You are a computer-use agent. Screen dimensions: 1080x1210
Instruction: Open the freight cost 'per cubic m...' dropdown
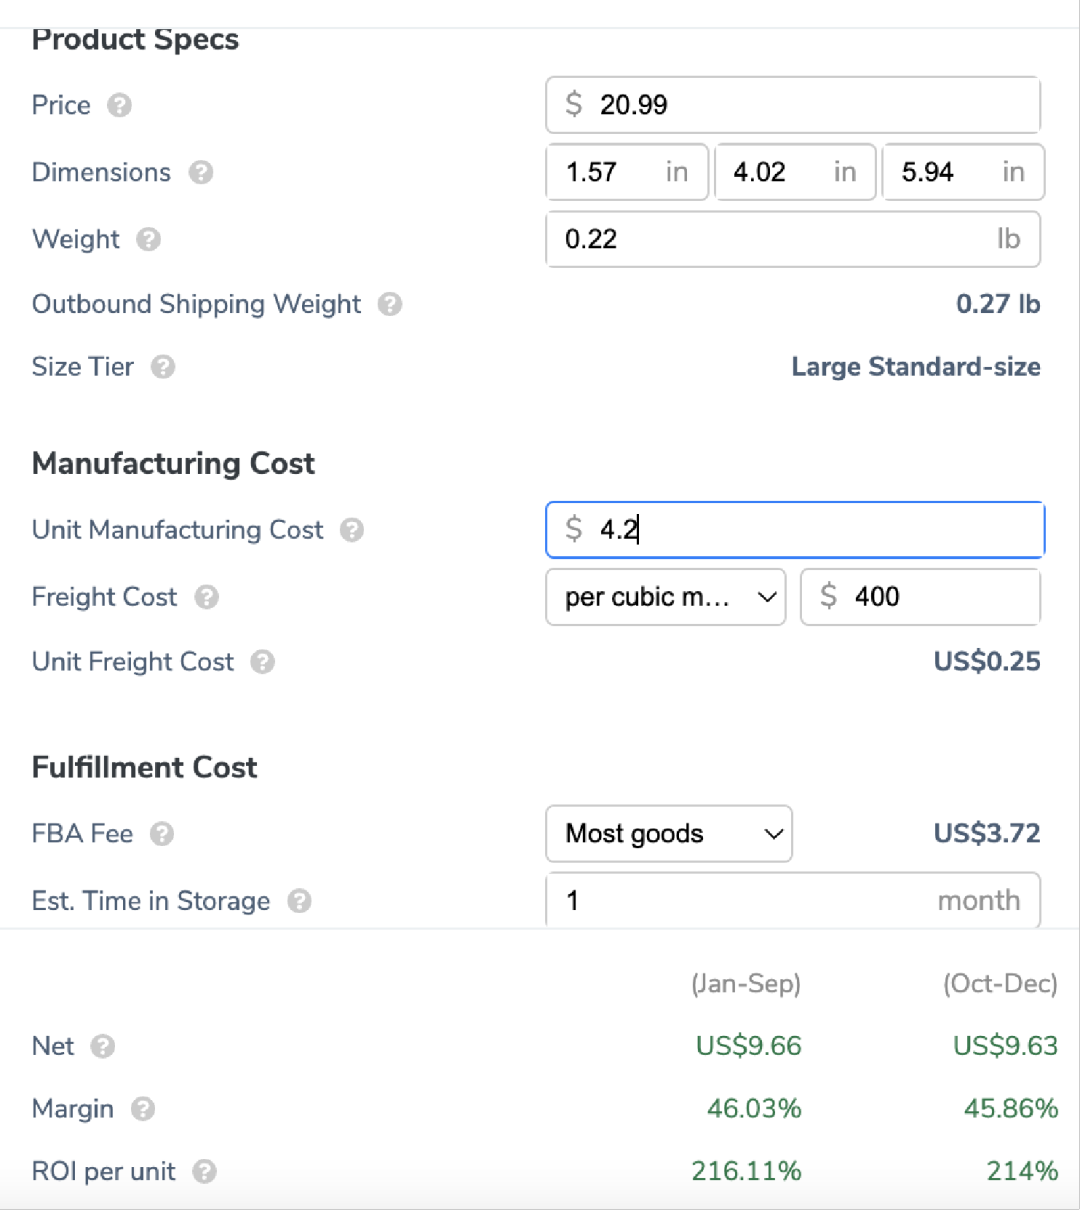[666, 597]
